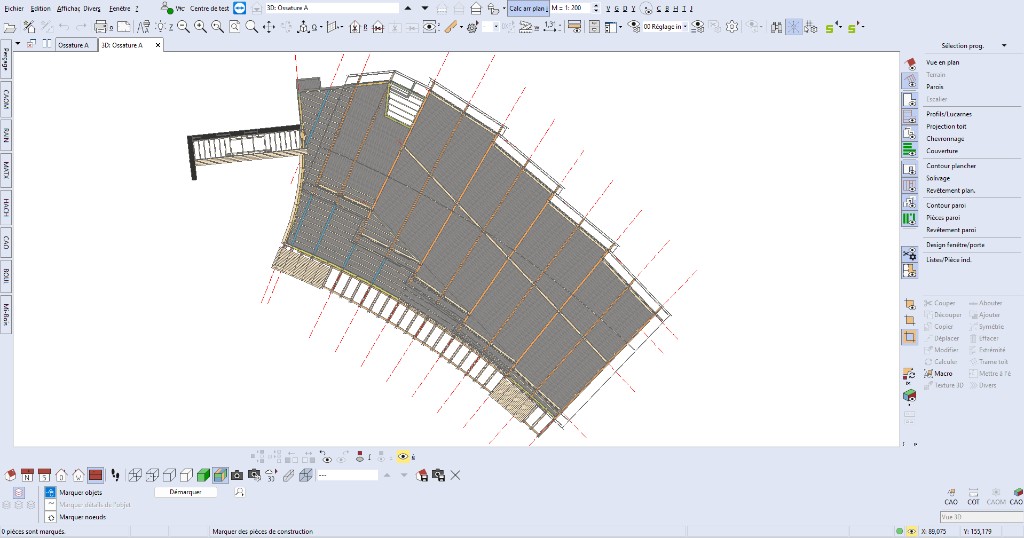Click the north view house icon labeled N
Image resolution: width=1024 pixels, height=538 pixels.
[27, 475]
